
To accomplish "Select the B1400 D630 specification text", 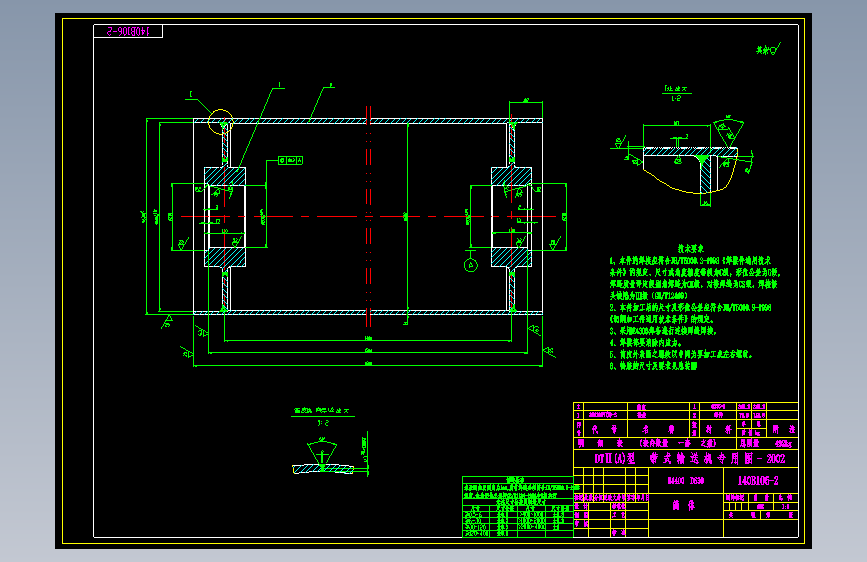I will pyautogui.click(x=686, y=481).
